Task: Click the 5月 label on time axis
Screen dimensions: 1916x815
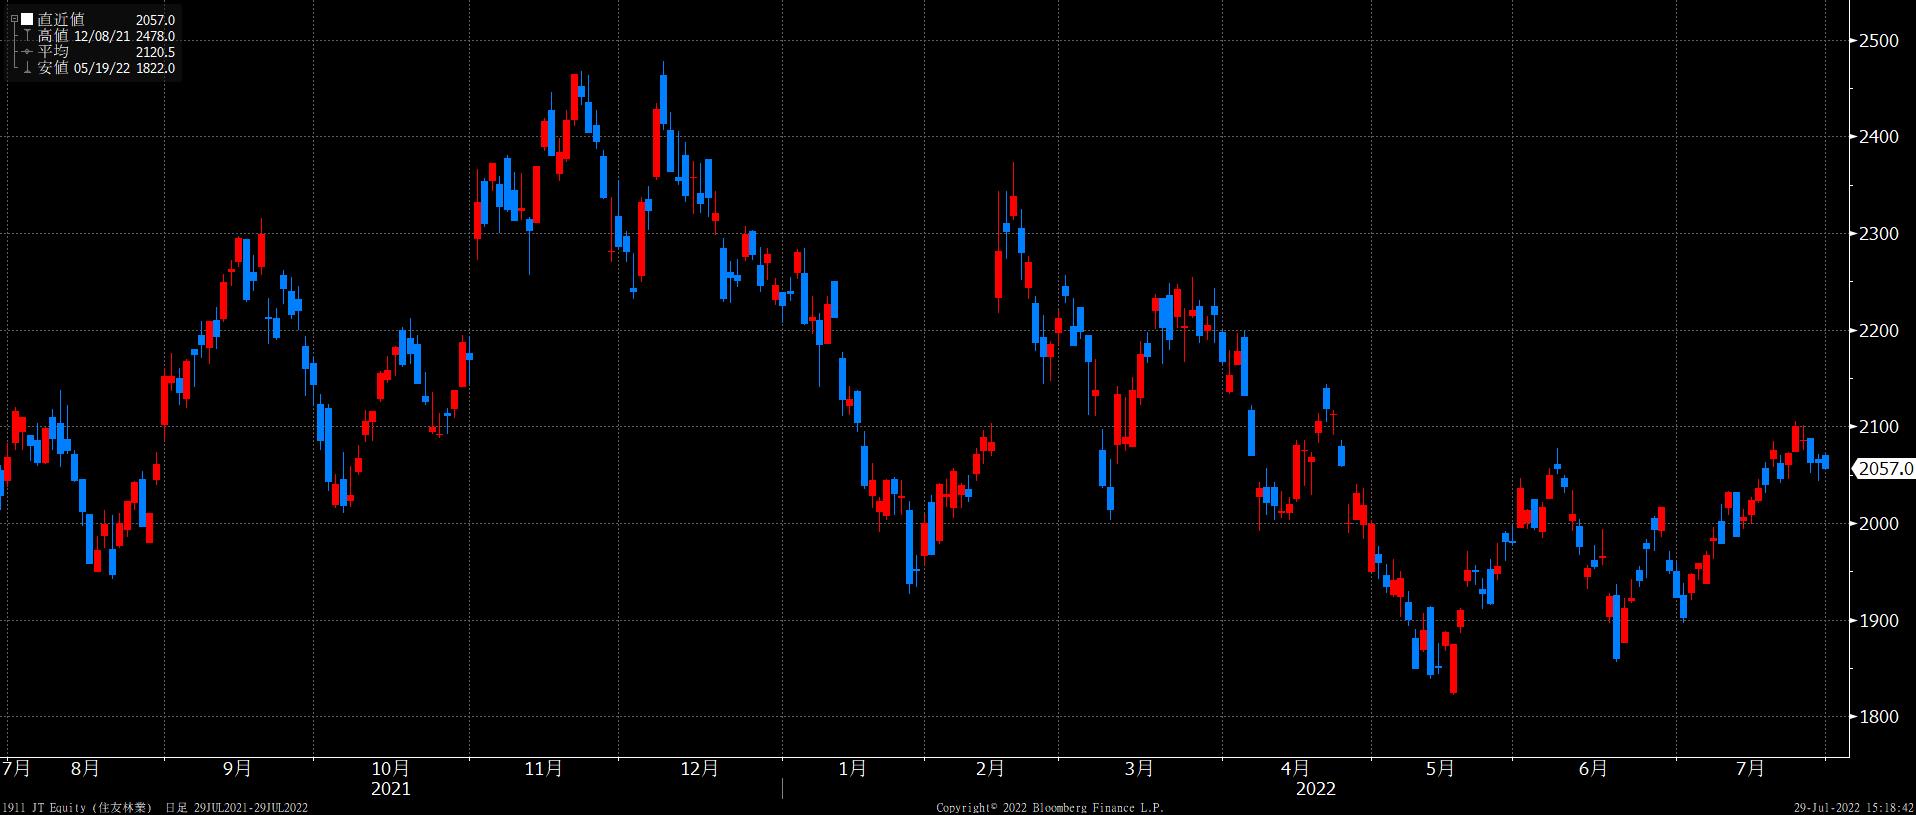Action: click(x=1441, y=769)
